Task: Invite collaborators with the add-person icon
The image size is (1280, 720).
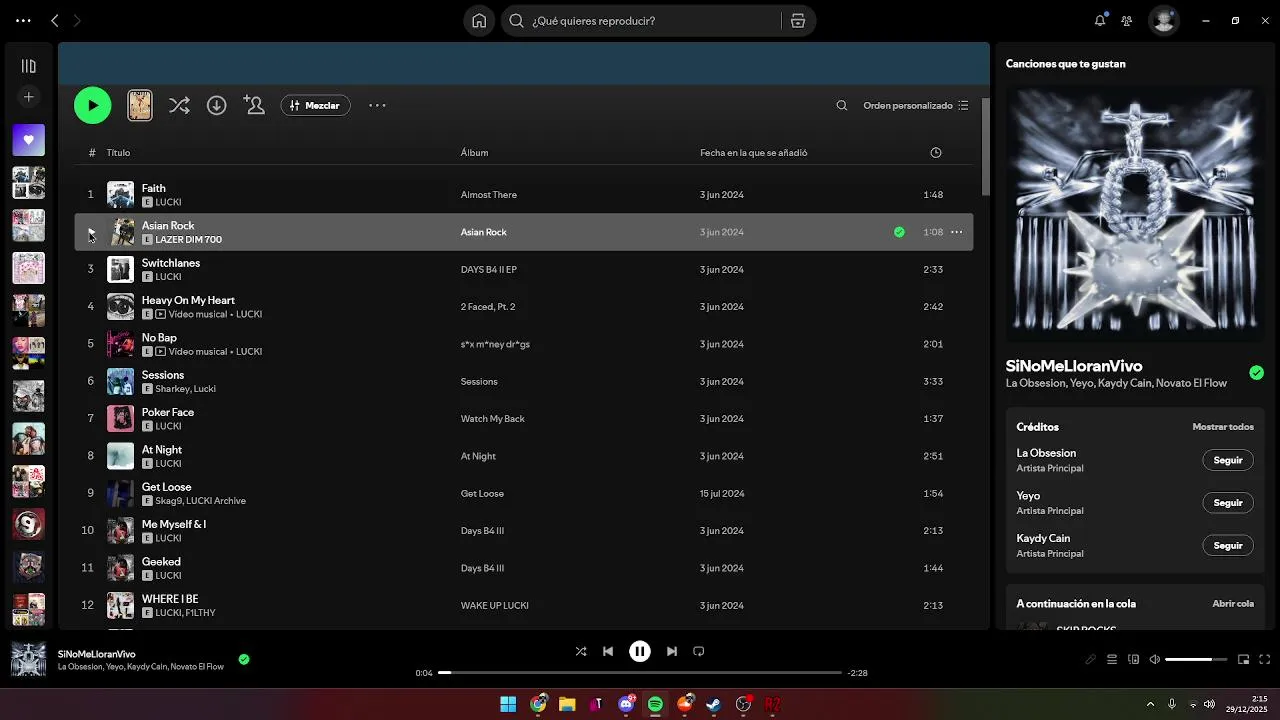Action: (254, 105)
